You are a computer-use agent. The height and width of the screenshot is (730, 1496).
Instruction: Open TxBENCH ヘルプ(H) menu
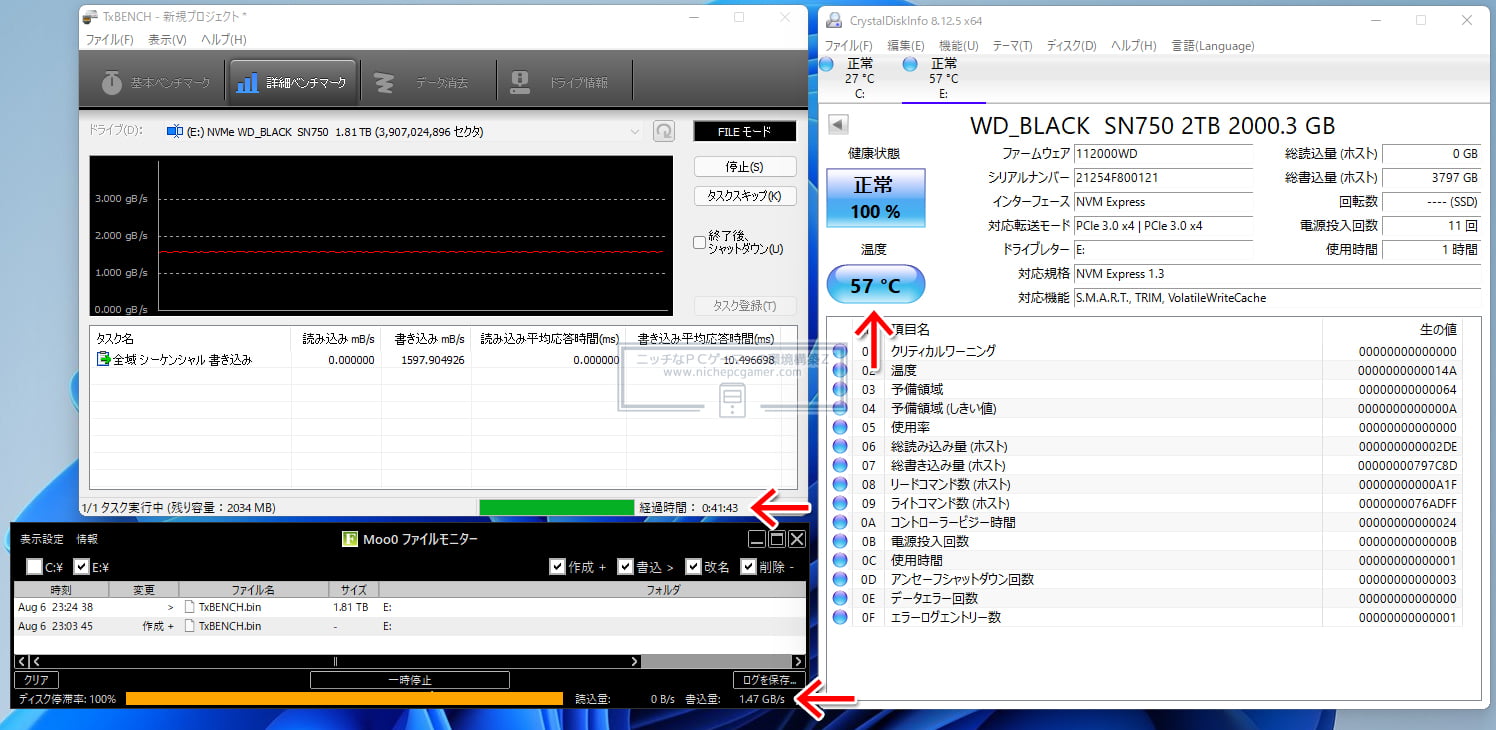(x=224, y=40)
